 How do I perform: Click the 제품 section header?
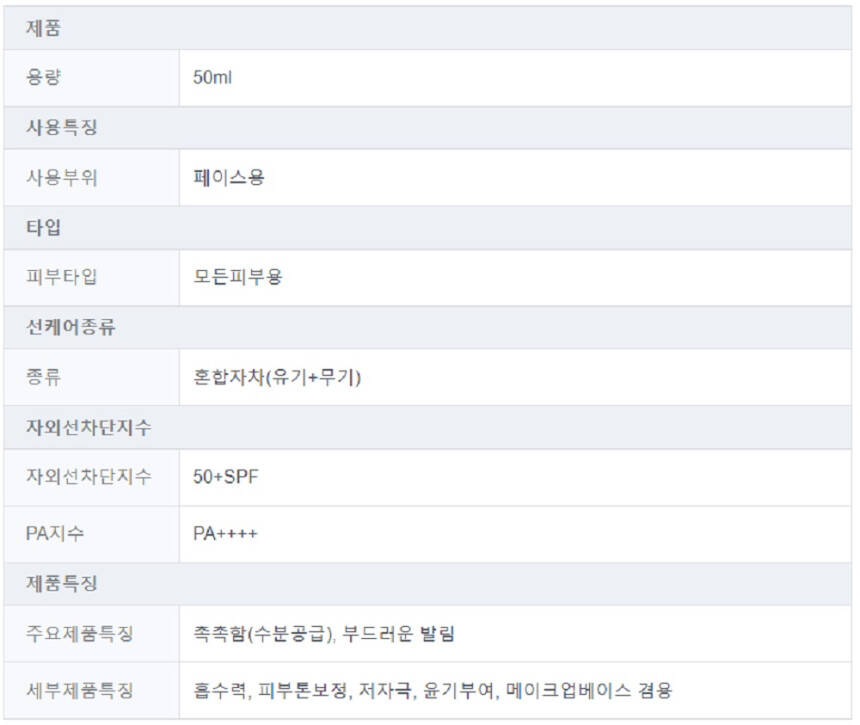click(x=43, y=29)
